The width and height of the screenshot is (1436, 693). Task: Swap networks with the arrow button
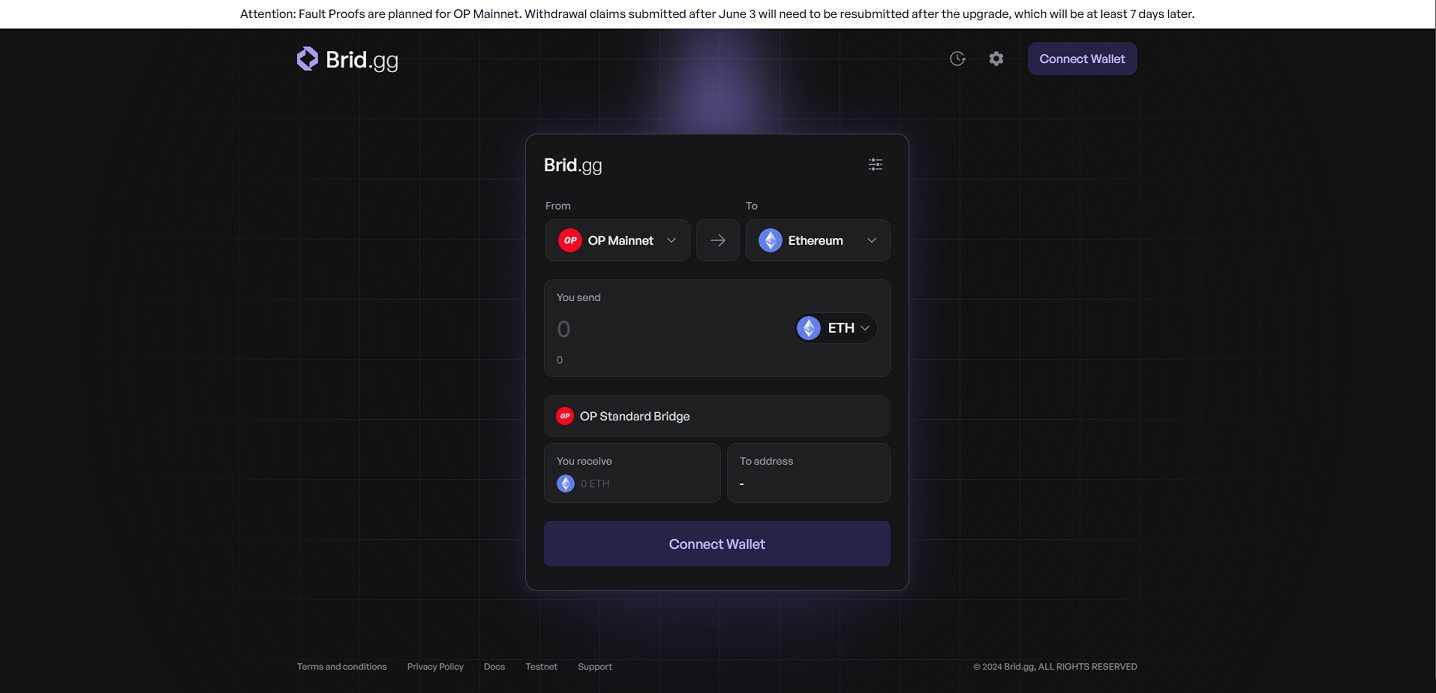click(x=718, y=240)
